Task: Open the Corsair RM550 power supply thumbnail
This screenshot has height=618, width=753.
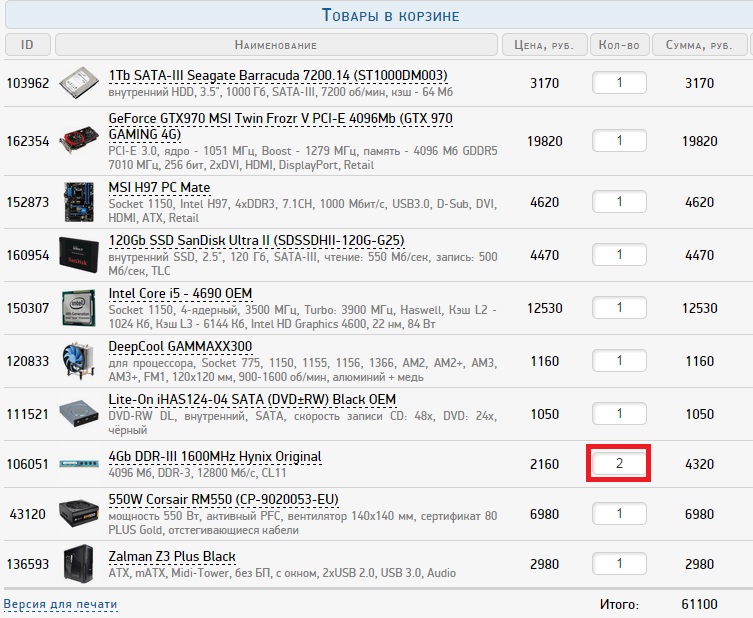Action: [79, 513]
